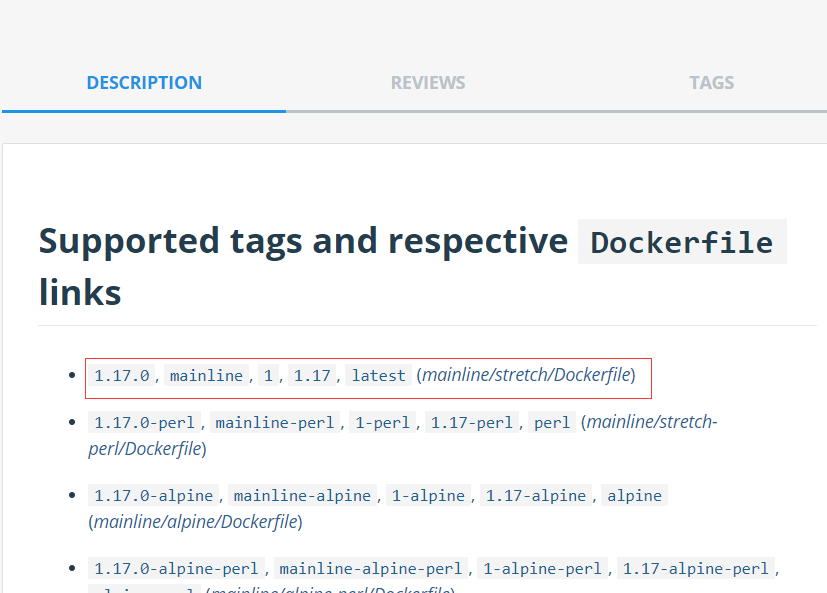Click the 1.17.0-perl tag label
This screenshot has width=827, height=593.
tap(142, 423)
